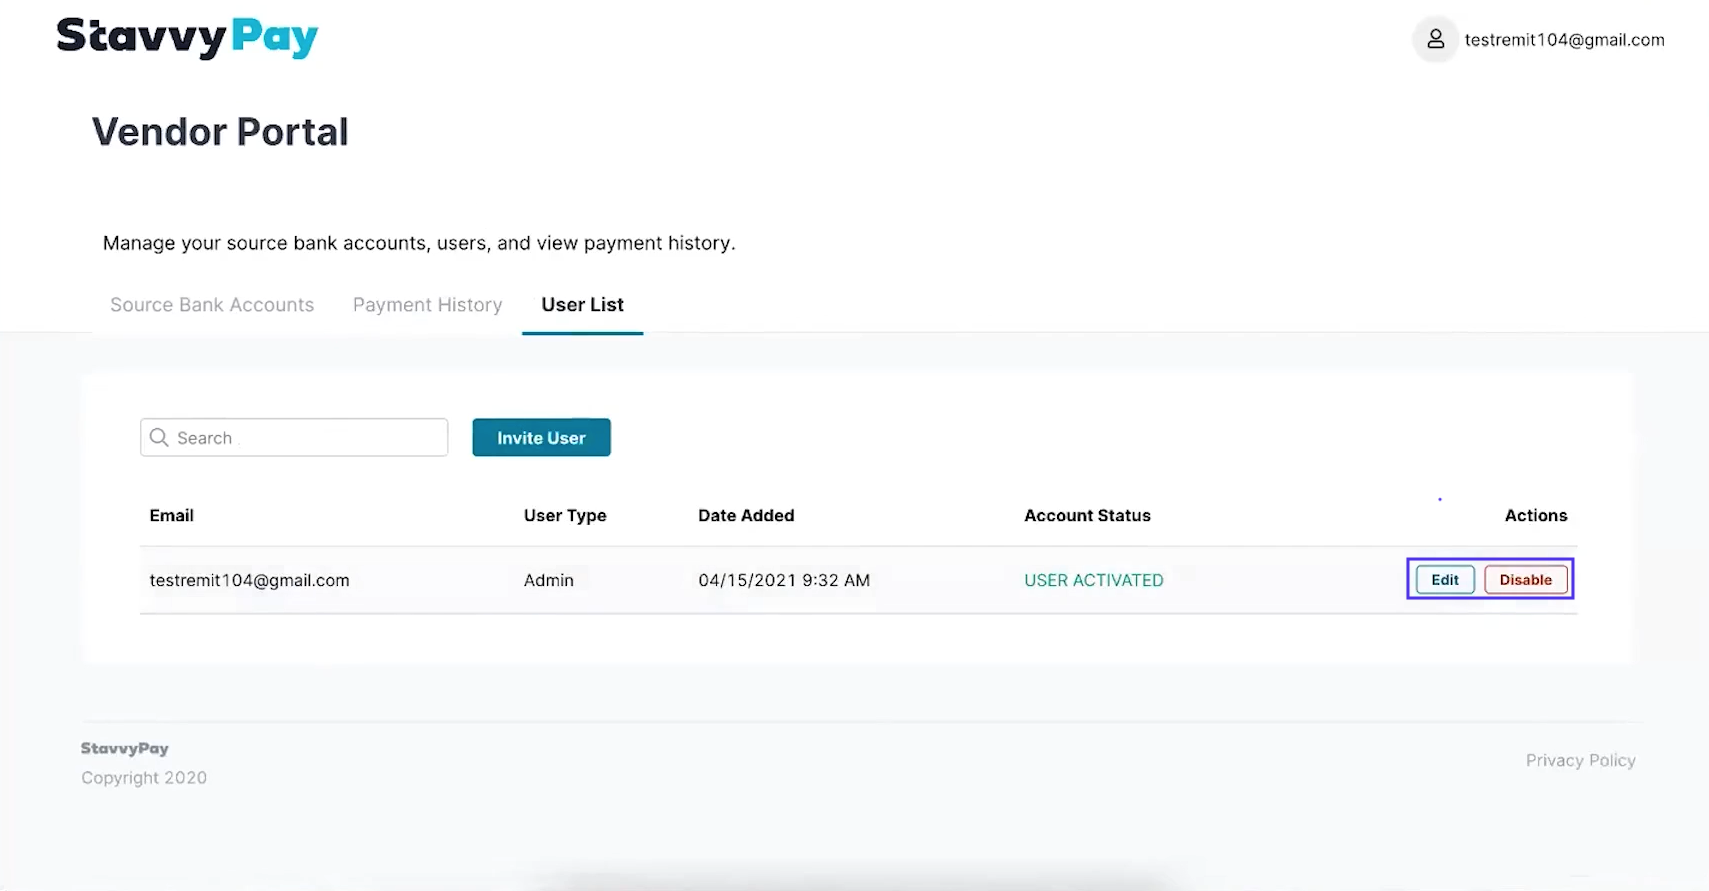Click the Vendor Portal heading
The image size is (1709, 891).
tap(220, 132)
